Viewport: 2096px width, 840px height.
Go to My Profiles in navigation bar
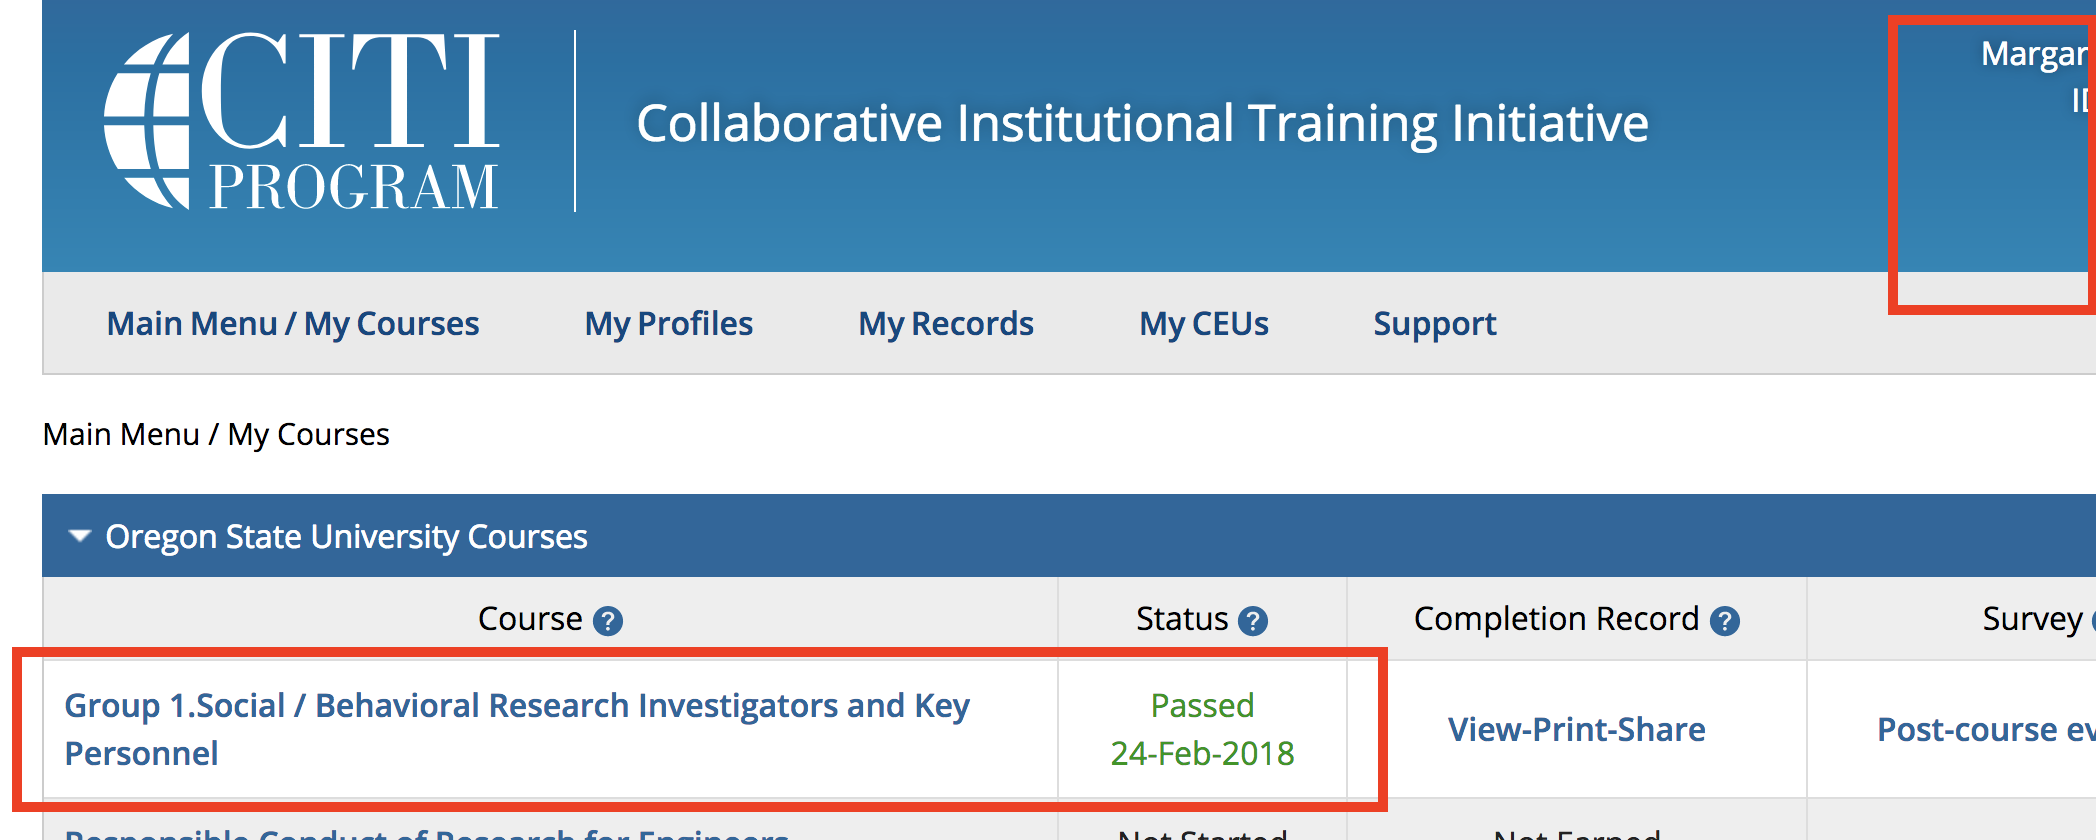[668, 324]
